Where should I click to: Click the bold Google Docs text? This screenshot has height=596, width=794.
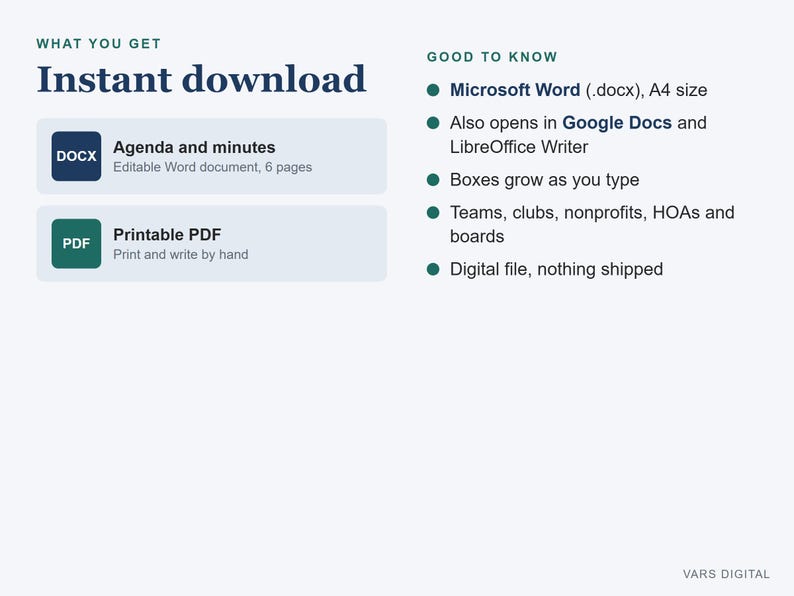617,123
